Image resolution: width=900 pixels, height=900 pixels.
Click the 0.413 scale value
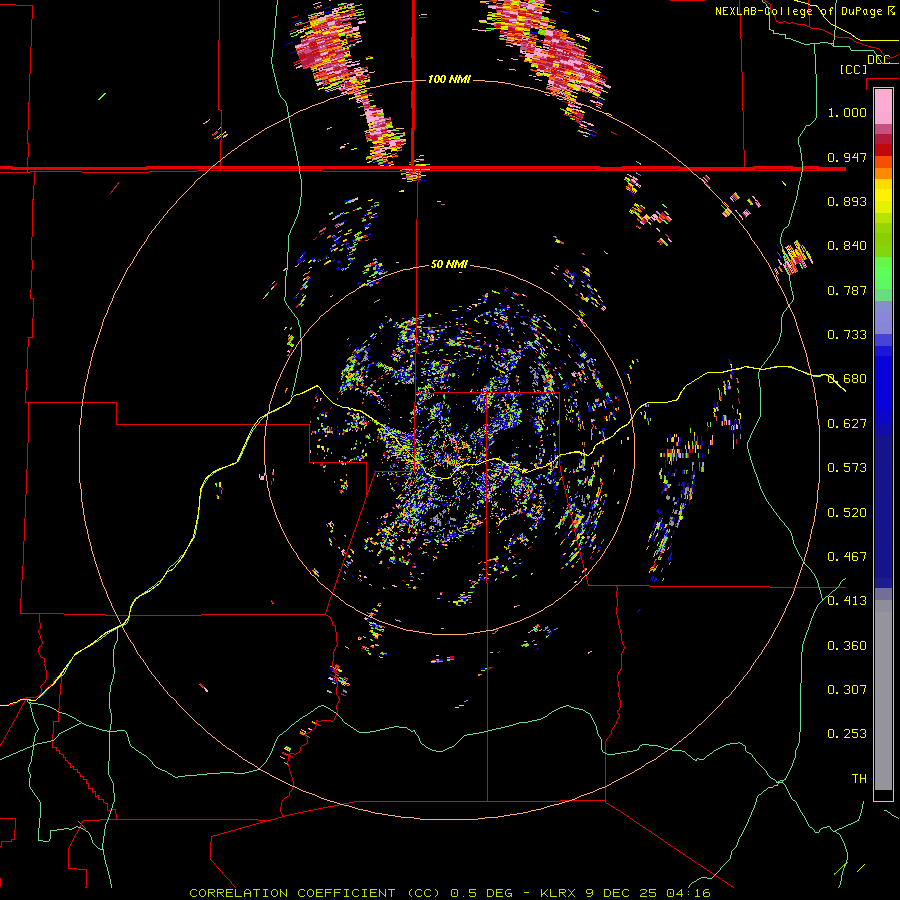tap(847, 601)
